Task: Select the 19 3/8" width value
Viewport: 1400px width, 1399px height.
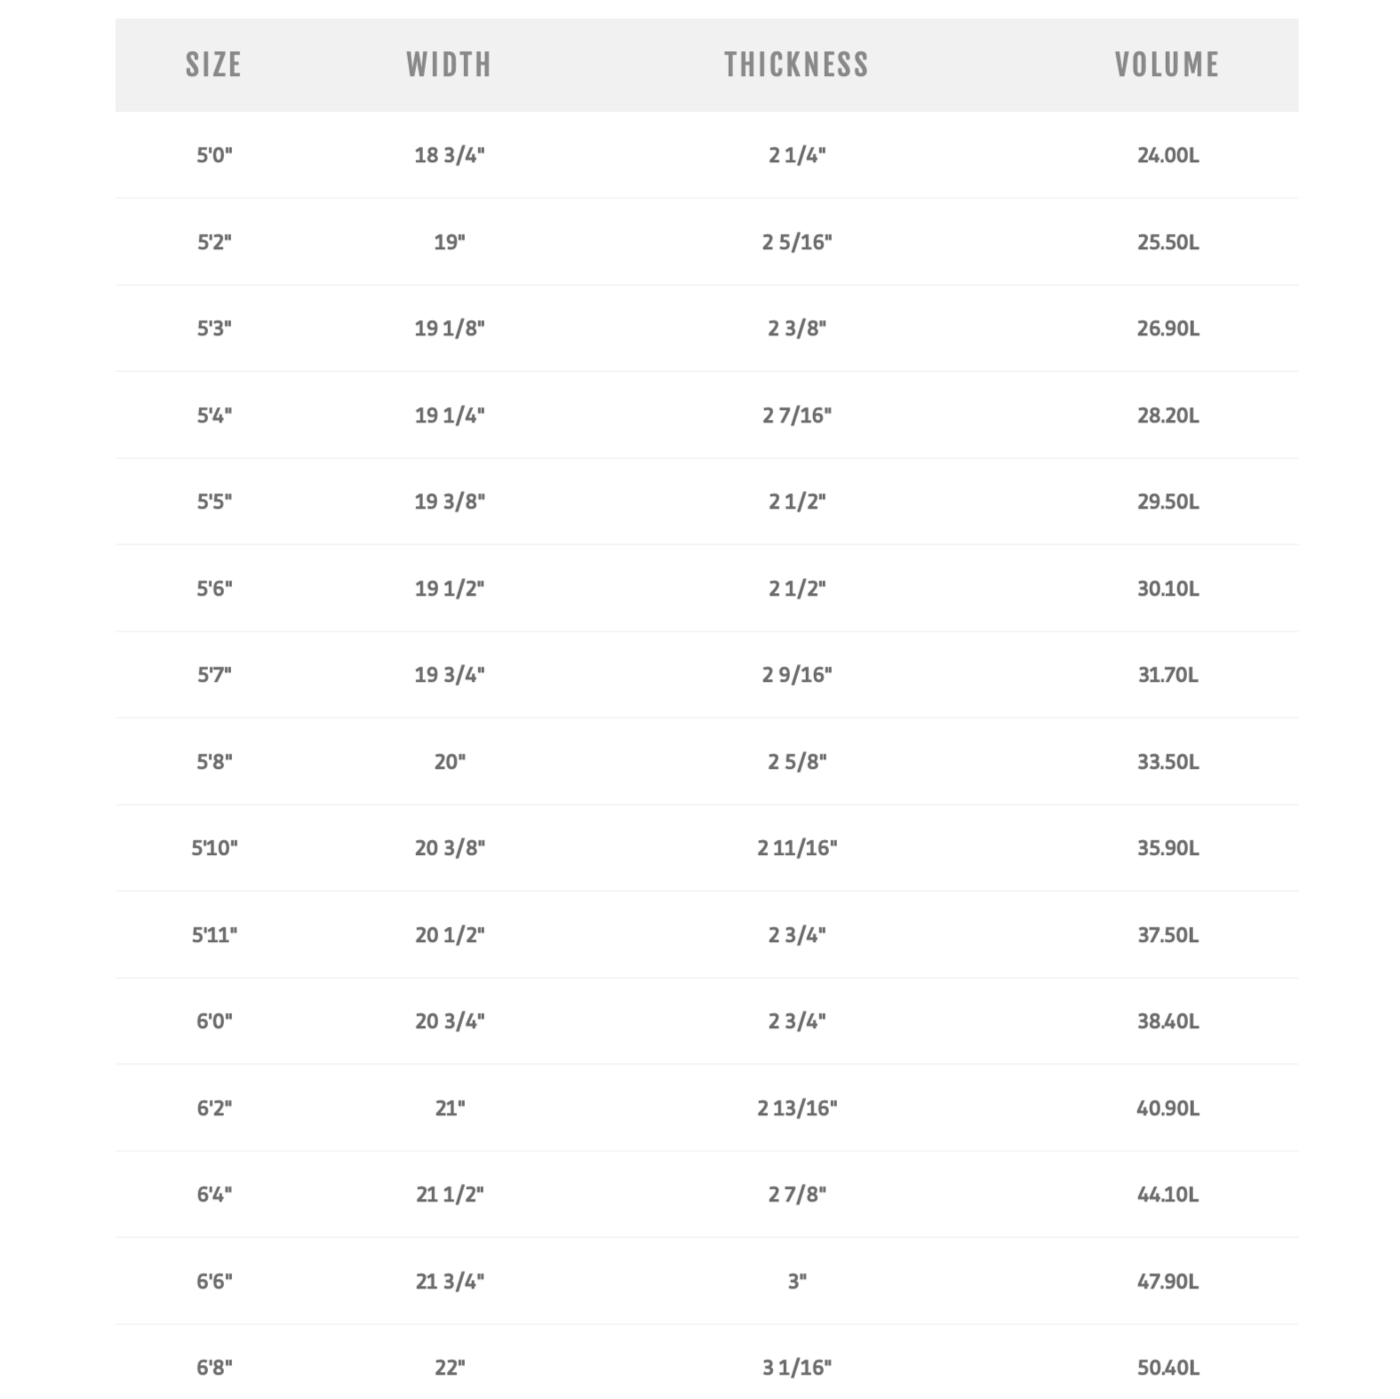Action: 449,501
